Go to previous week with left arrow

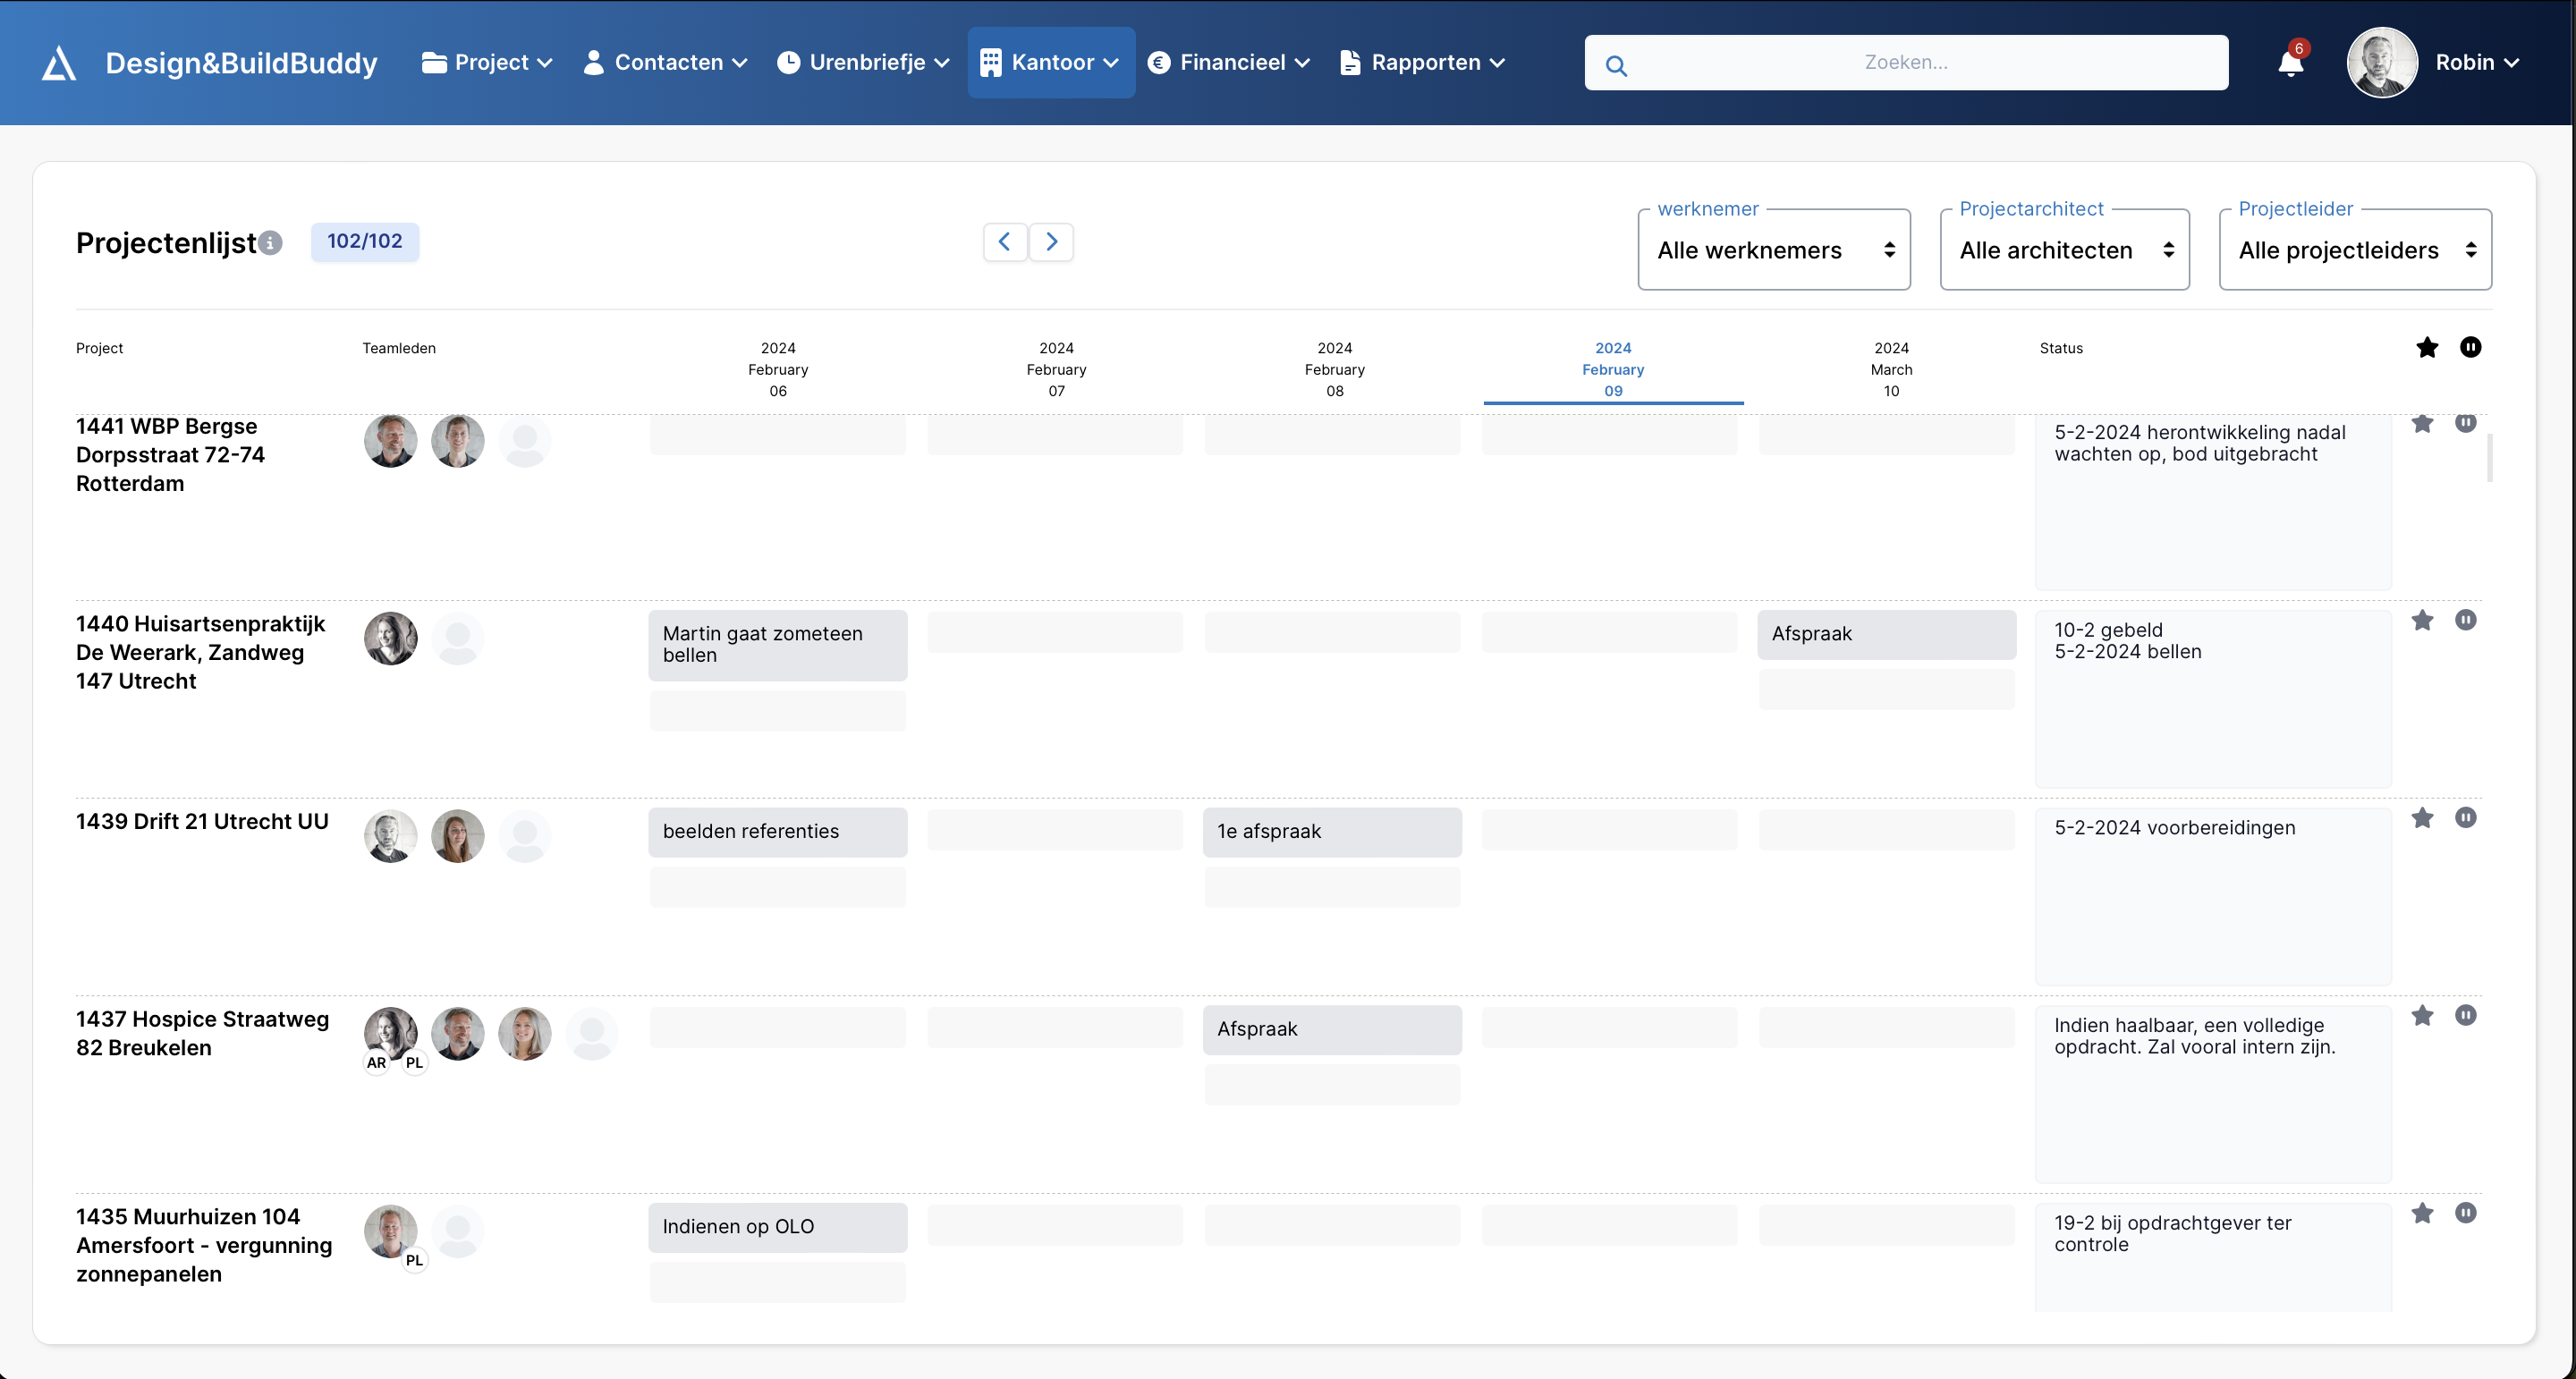[1005, 242]
